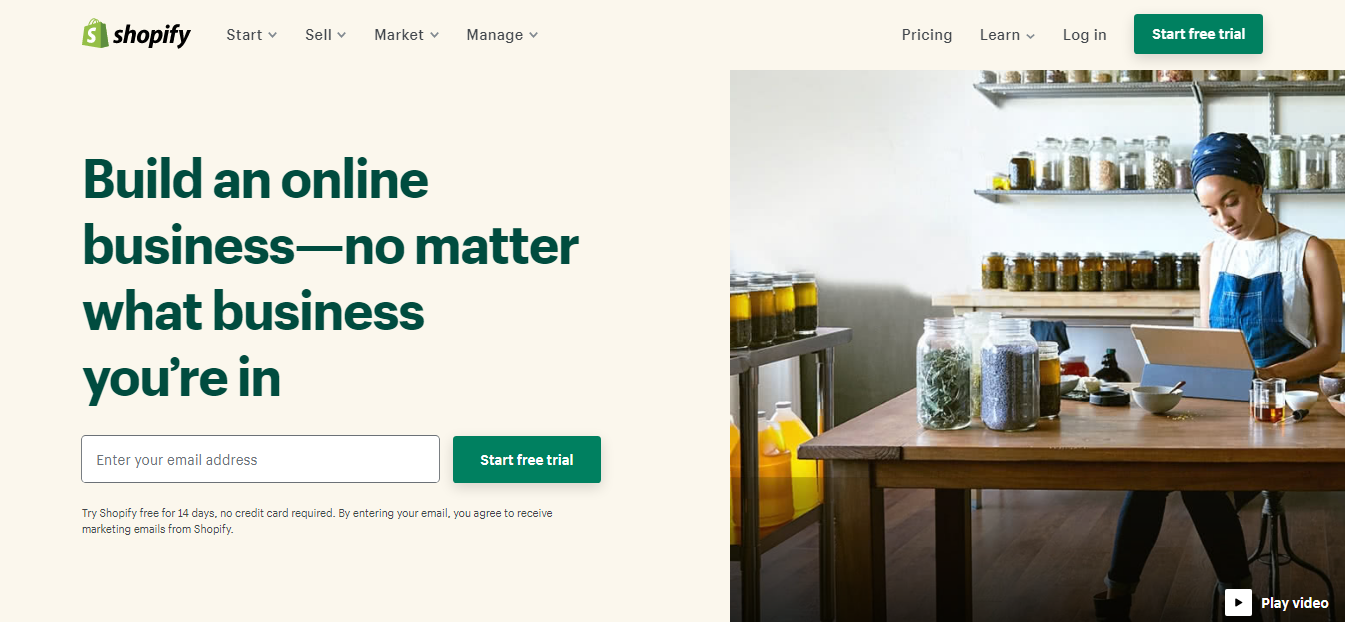The width and height of the screenshot is (1345, 622).
Task: Click the Log in link
Action: pos(1084,34)
